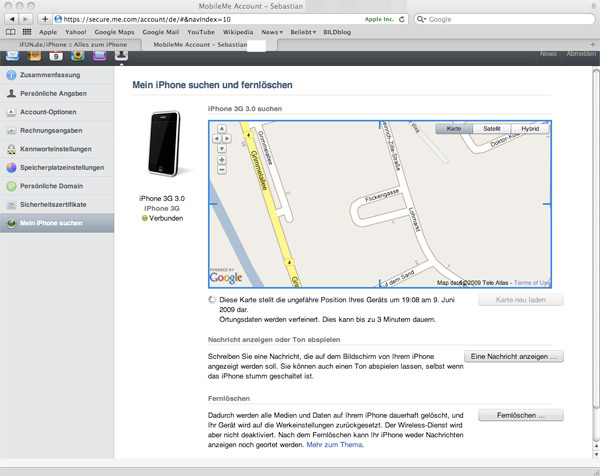This screenshot has height=476, width=600.
Task: Pan map right with arrow control
Action: click(x=227, y=139)
